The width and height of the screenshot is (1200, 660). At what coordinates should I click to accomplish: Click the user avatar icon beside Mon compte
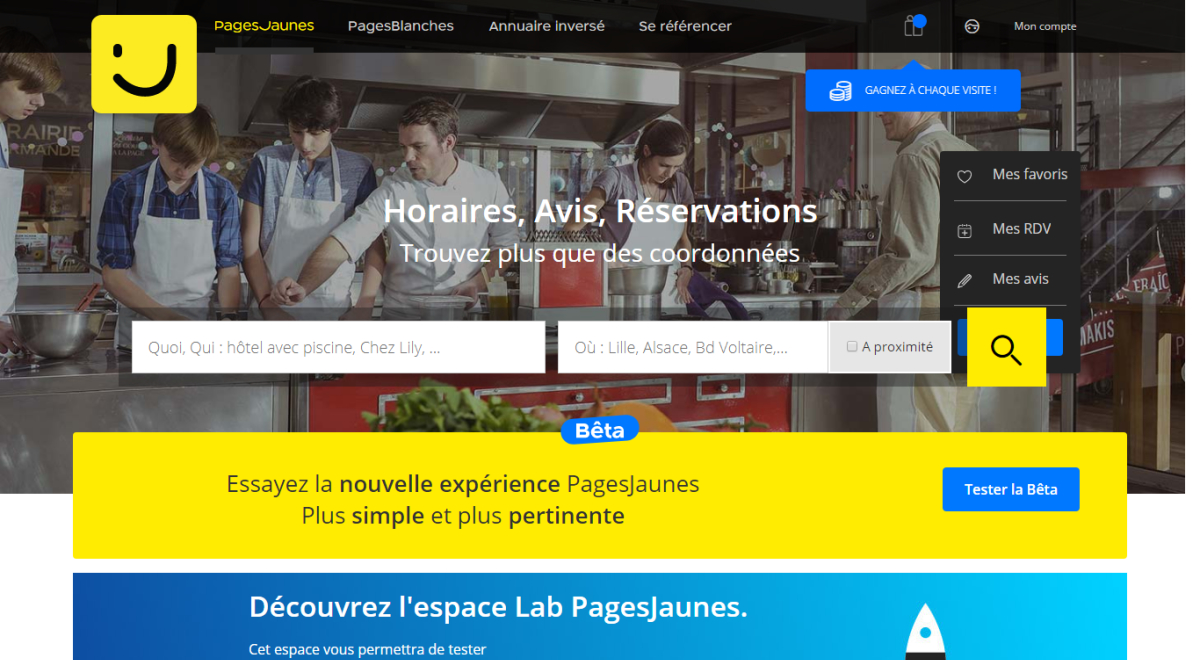click(x=971, y=27)
